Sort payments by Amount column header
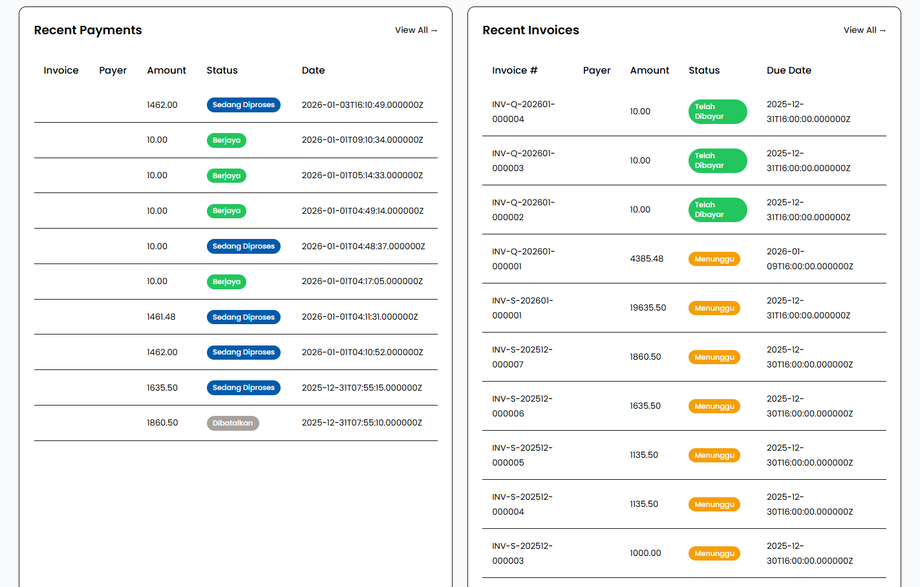Viewport: 920px width, 587px height. (166, 71)
